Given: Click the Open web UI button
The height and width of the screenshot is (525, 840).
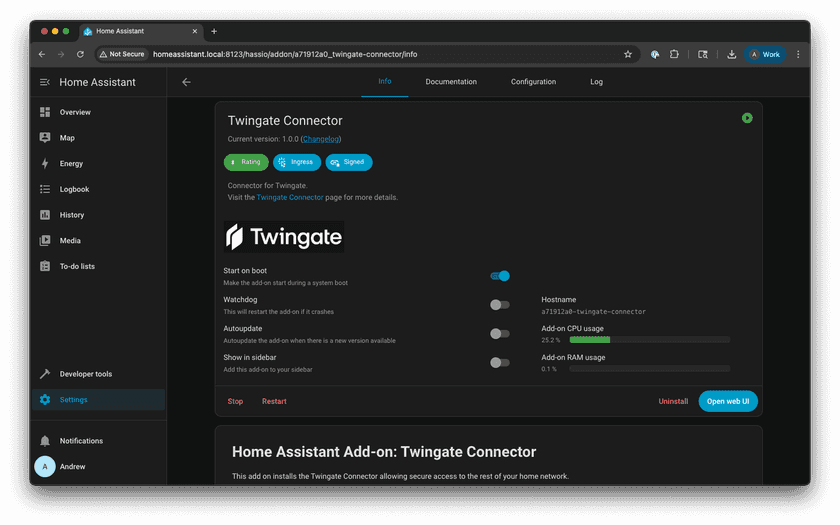Looking at the screenshot, I should click(728, 401).
